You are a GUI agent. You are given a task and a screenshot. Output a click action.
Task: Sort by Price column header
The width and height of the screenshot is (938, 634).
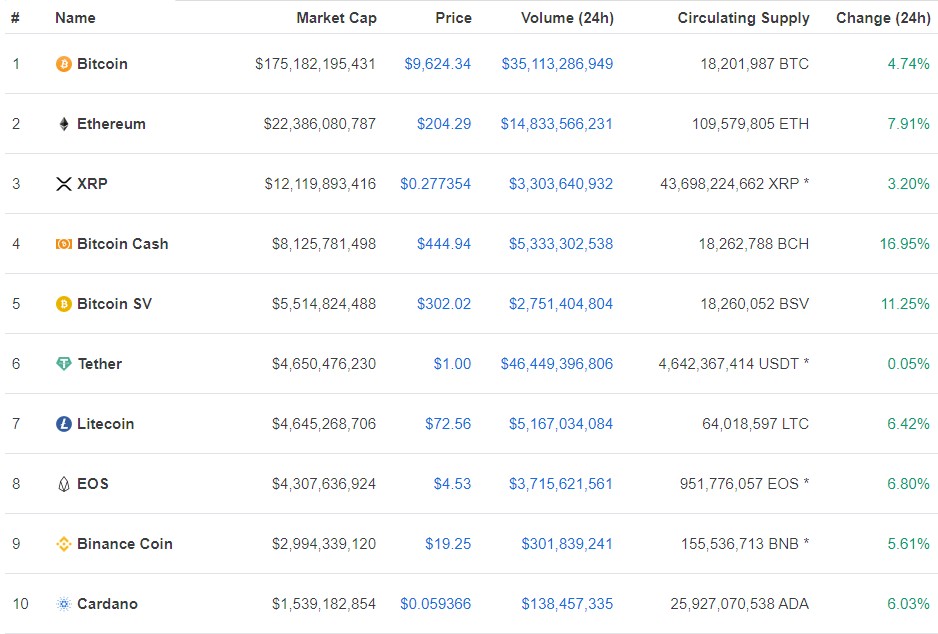pos(453,18)
